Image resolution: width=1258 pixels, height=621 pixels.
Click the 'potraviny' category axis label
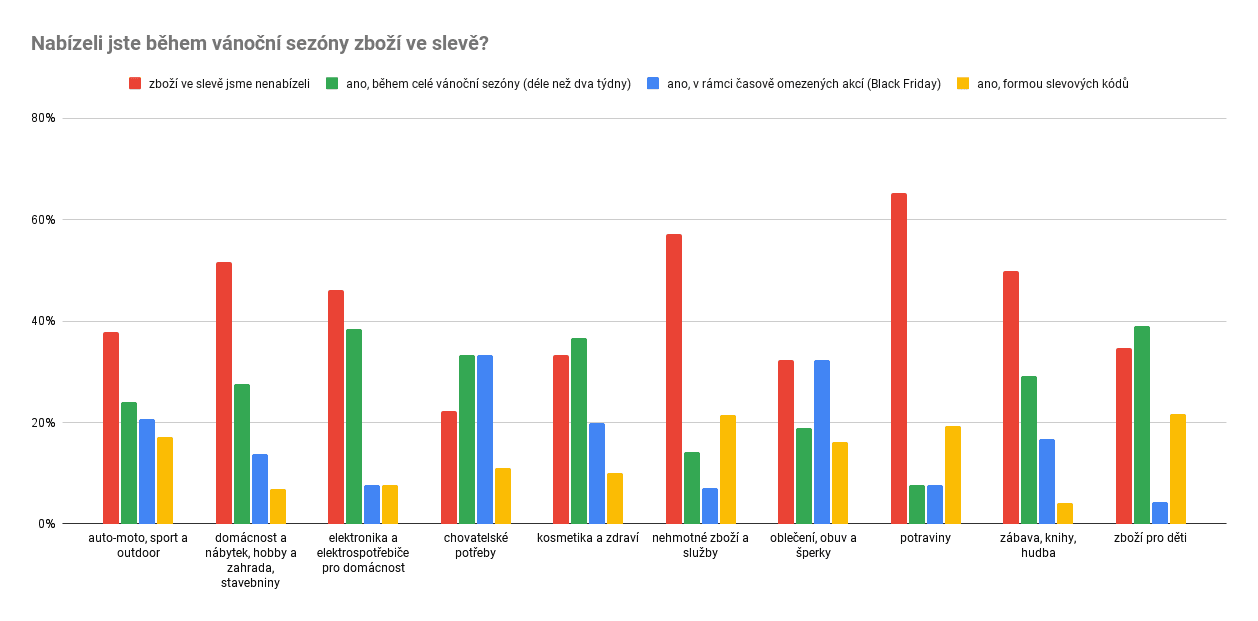click(925, 538)
